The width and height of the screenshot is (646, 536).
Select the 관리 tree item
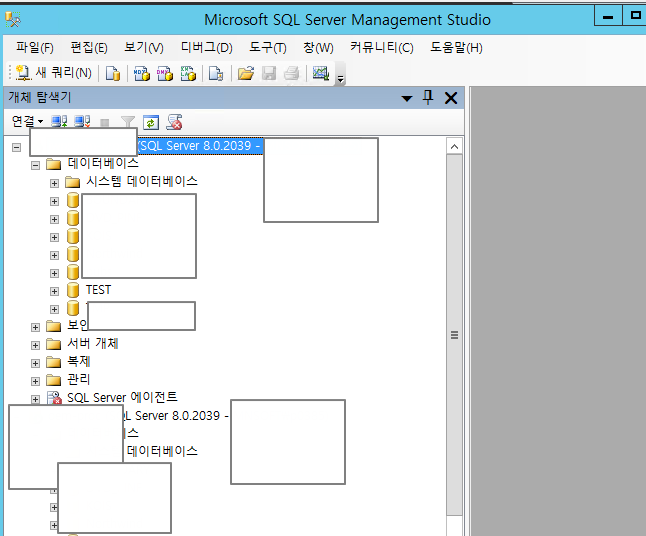(79, 379)
